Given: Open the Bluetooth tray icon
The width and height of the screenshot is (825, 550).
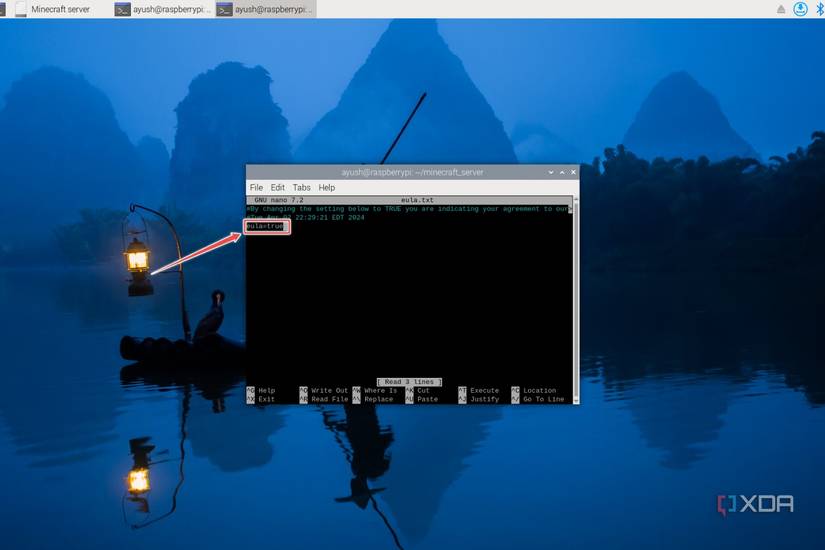Looking at the screenshot, I should click(x=820, y=9).
